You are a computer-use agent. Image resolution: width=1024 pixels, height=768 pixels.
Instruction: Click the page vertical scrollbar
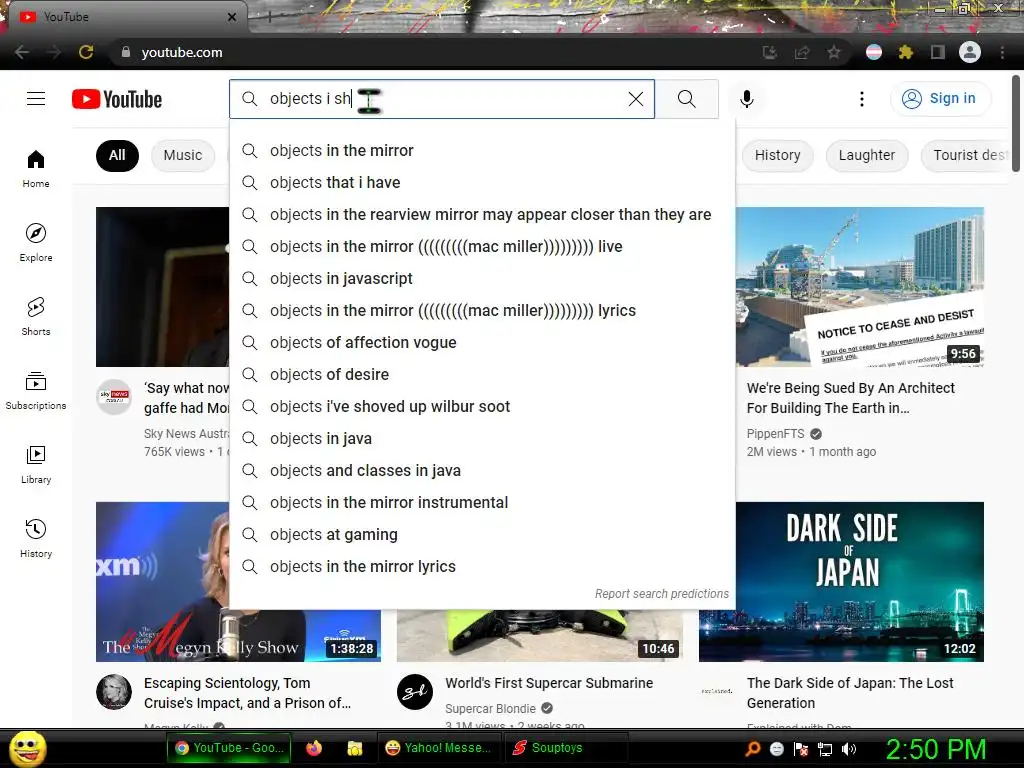[x=1016, y=124]
